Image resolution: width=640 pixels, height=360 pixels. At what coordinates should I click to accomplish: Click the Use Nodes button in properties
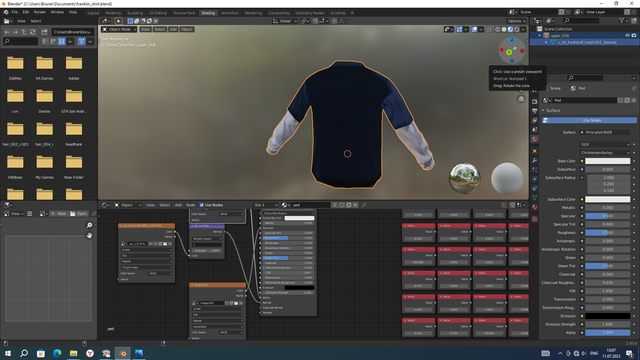(589, 120)
